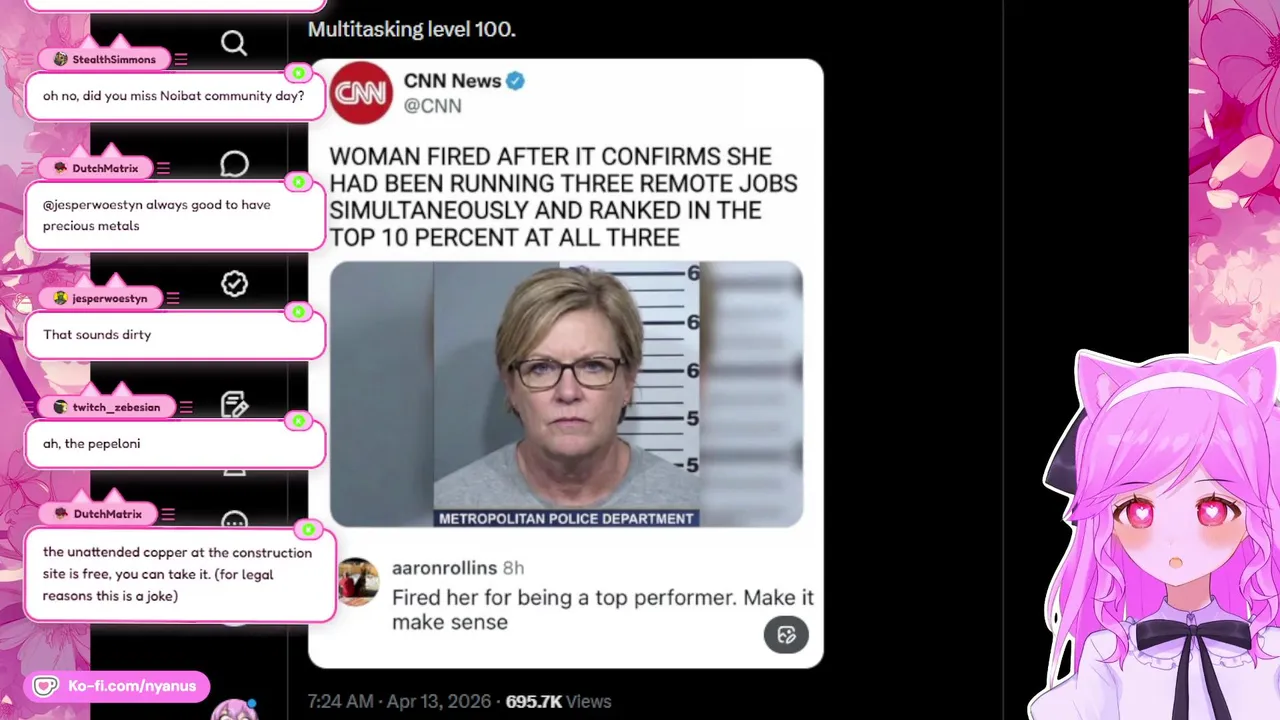Click the red CNN logo avatar
1280x720 pixels.
[361, 93]
